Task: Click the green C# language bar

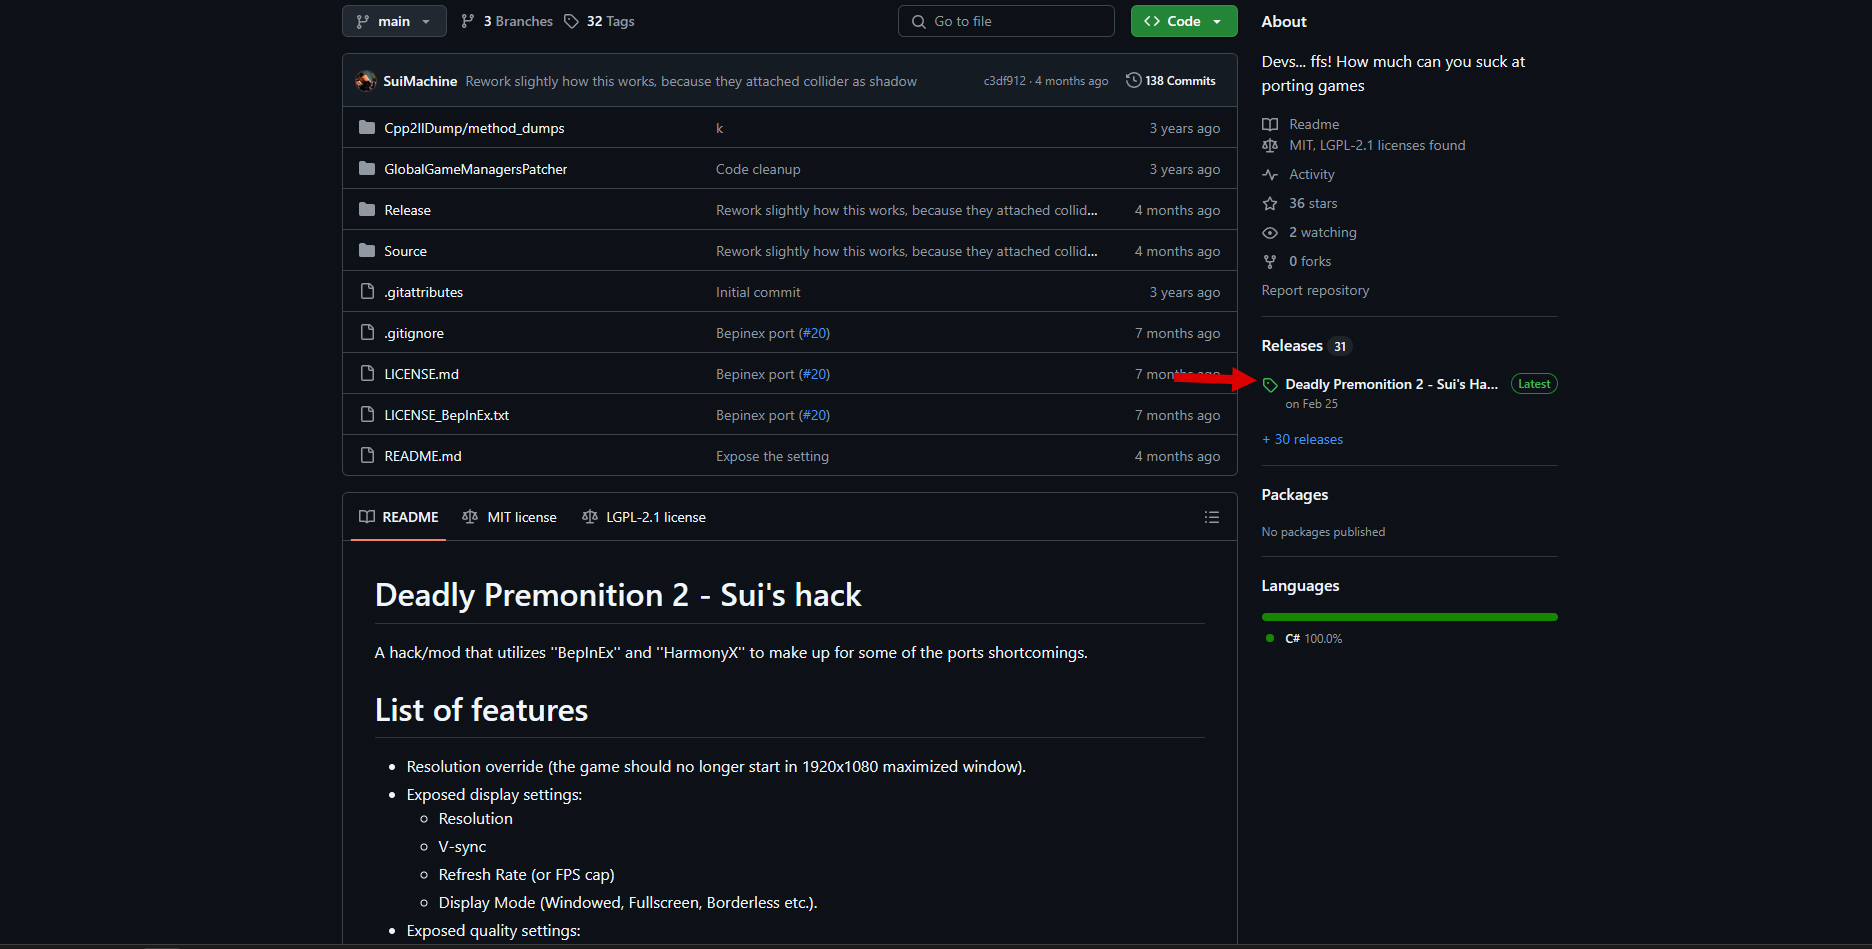Action: 1409,617
